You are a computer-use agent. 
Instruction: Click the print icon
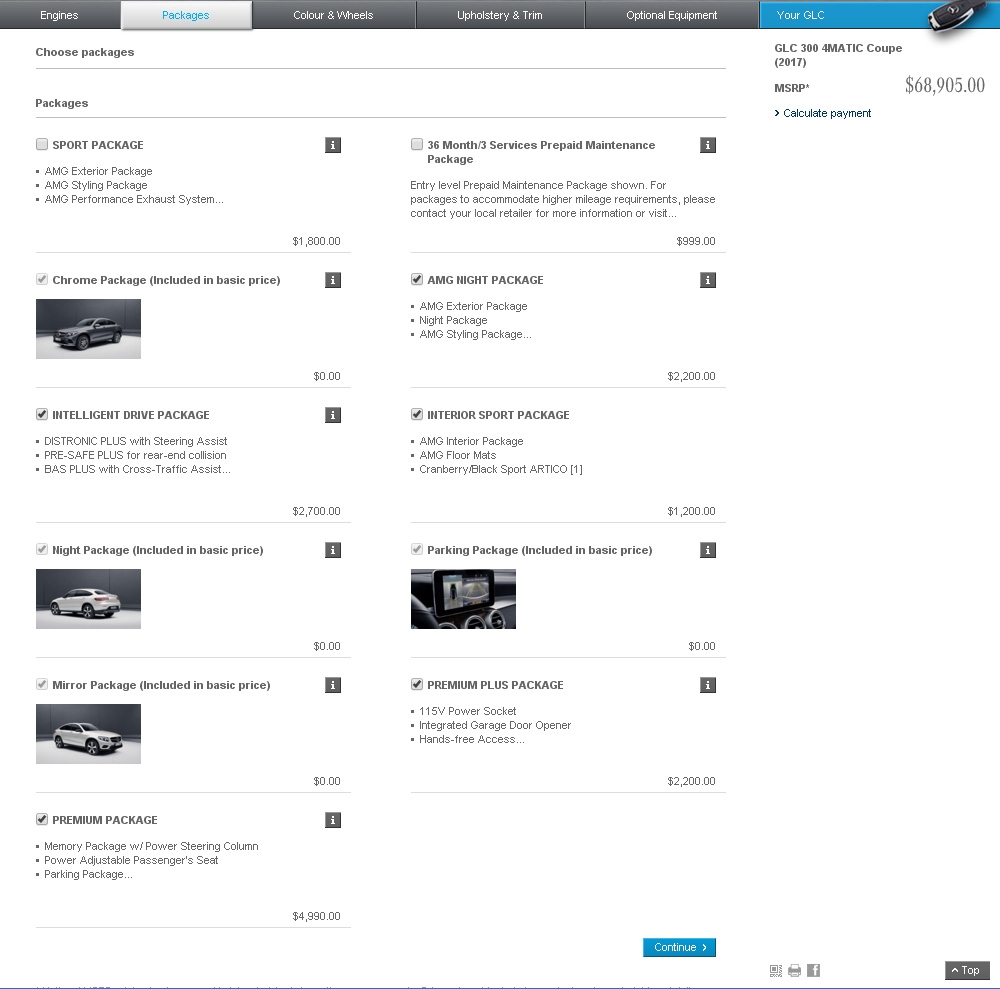click(x=794, y=971)
